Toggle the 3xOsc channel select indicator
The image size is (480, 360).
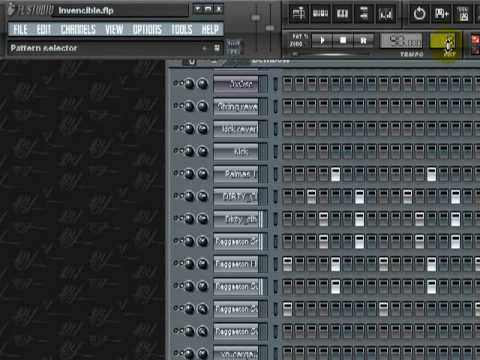click(275, 84)
